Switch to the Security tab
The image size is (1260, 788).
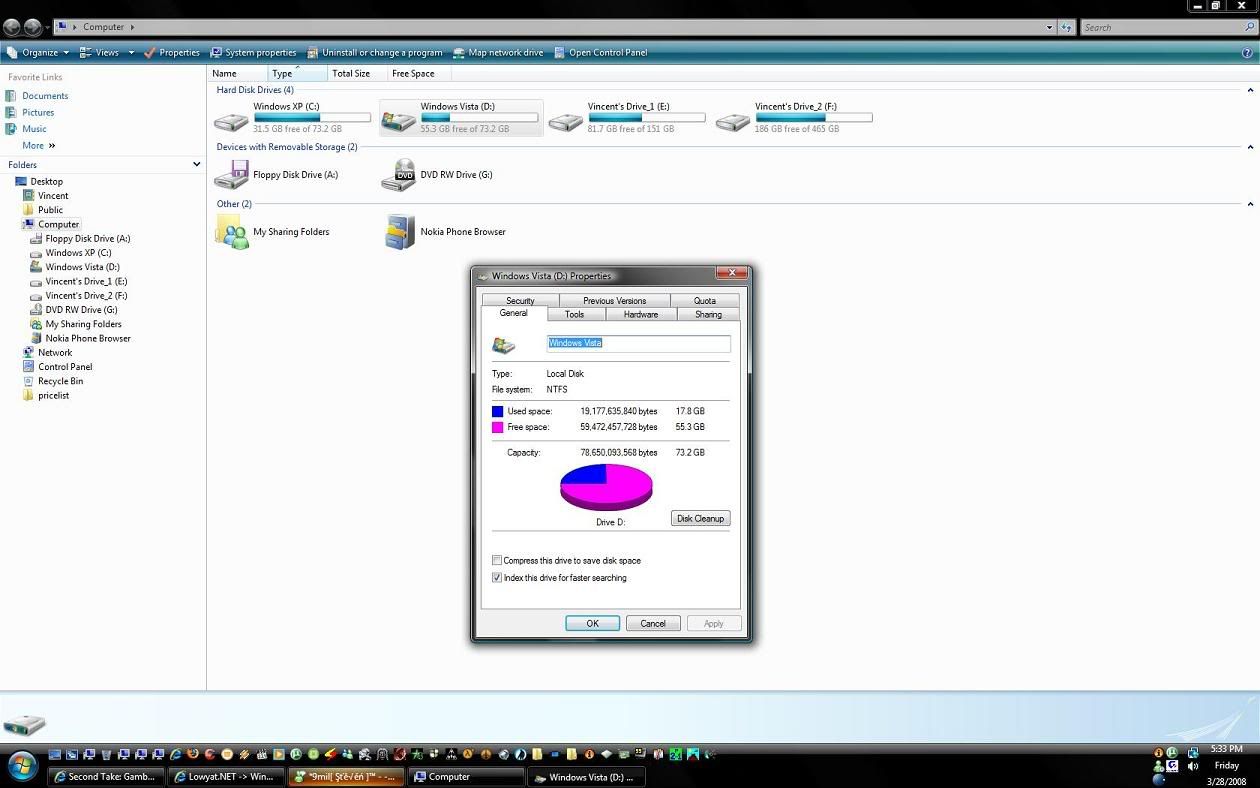pos(520,301)
